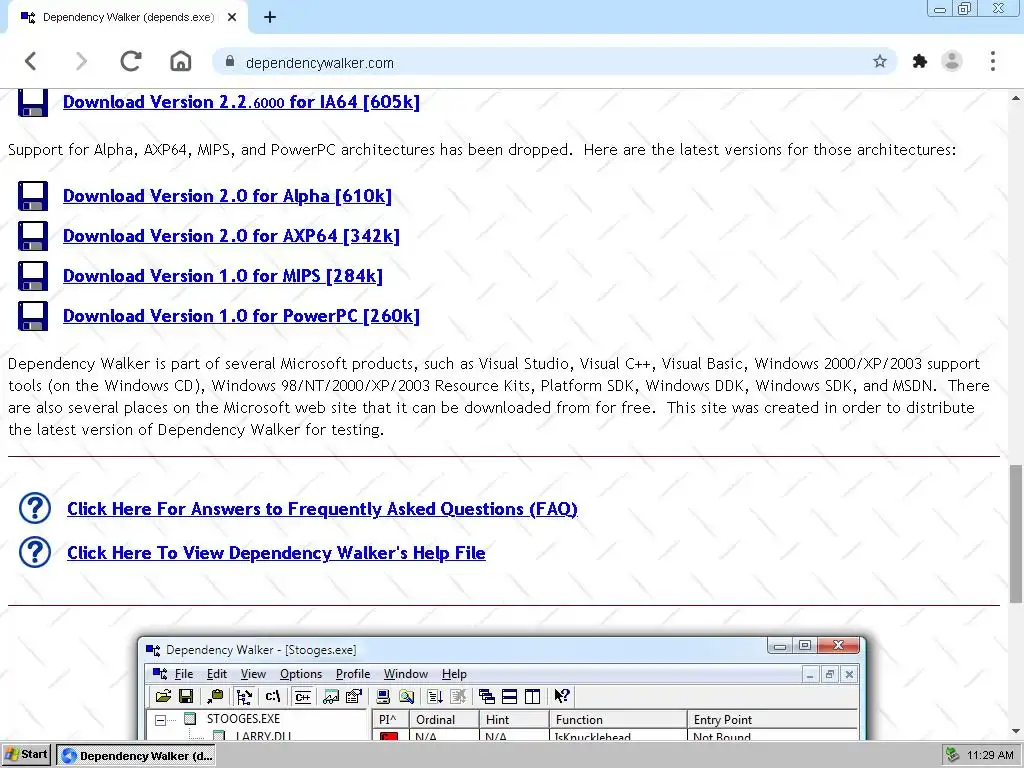Open a new tab with the plus button
This screenshot has width=1024, height=768.
(270, 18)
